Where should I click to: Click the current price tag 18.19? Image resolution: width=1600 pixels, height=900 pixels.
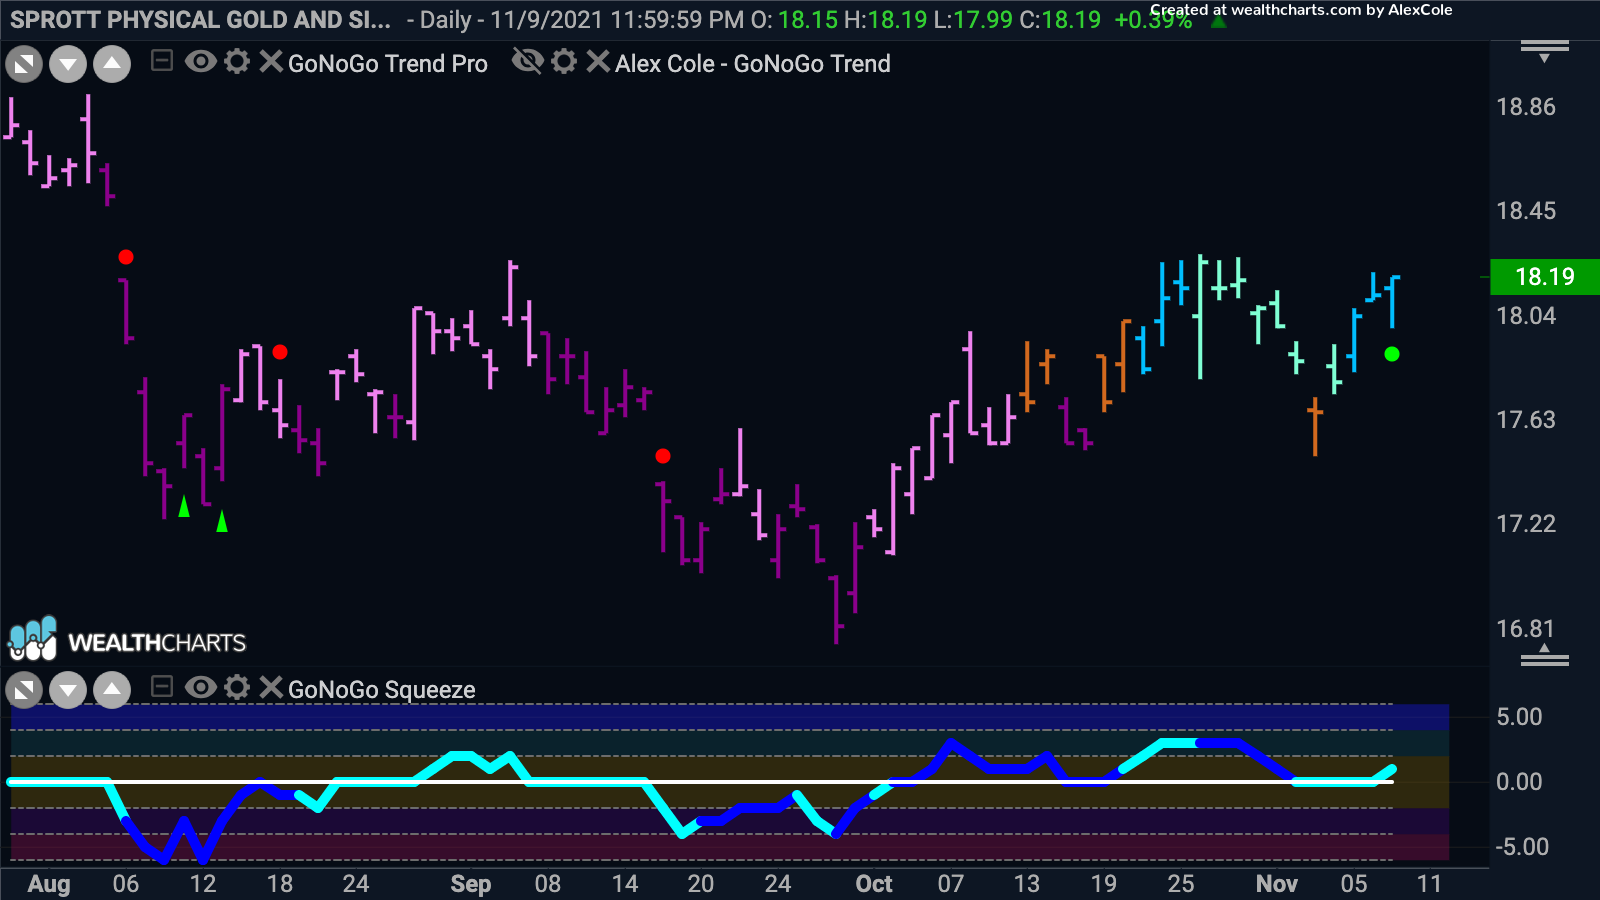pyautogui.click(x=1545, y=277)
